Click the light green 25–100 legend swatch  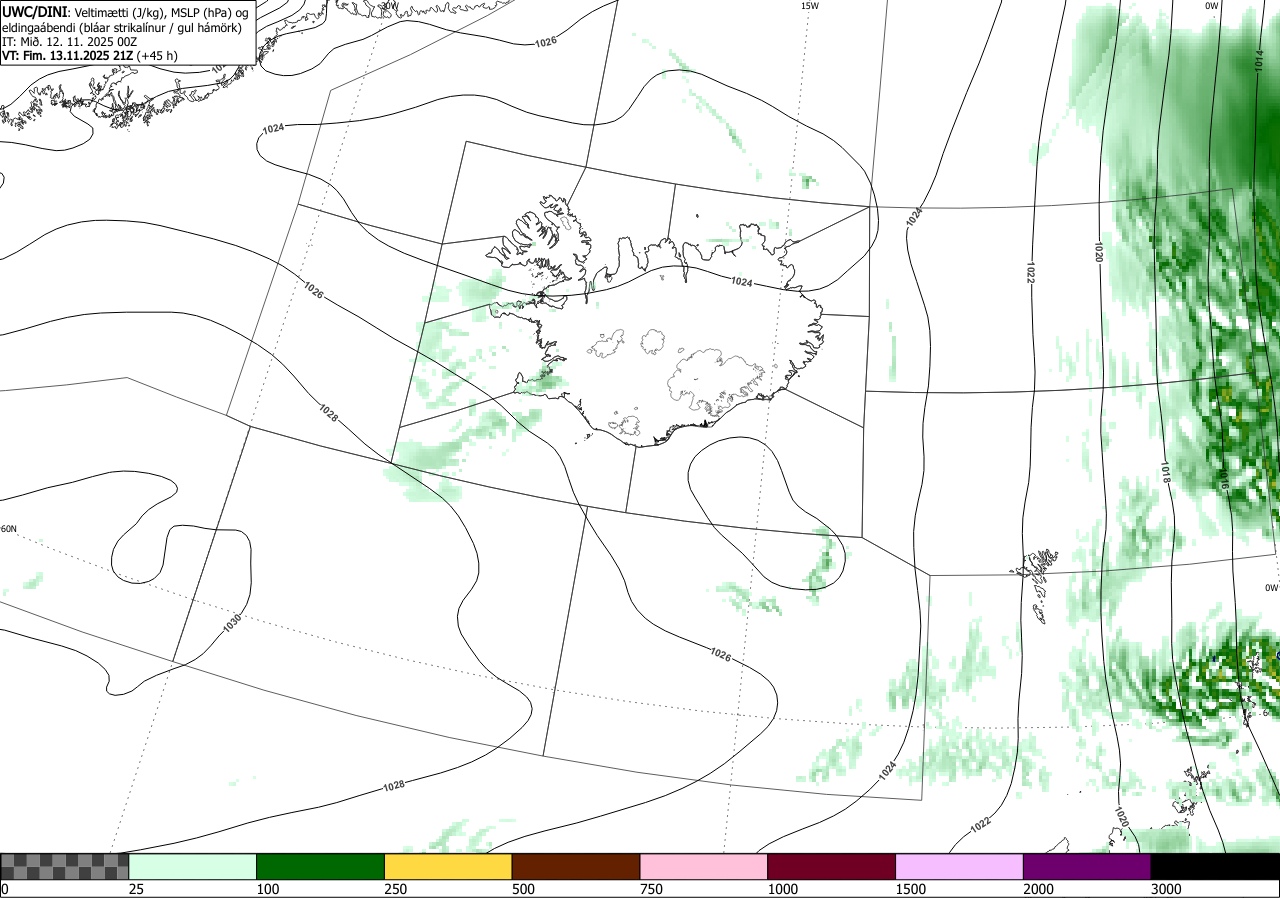(192, 866)
